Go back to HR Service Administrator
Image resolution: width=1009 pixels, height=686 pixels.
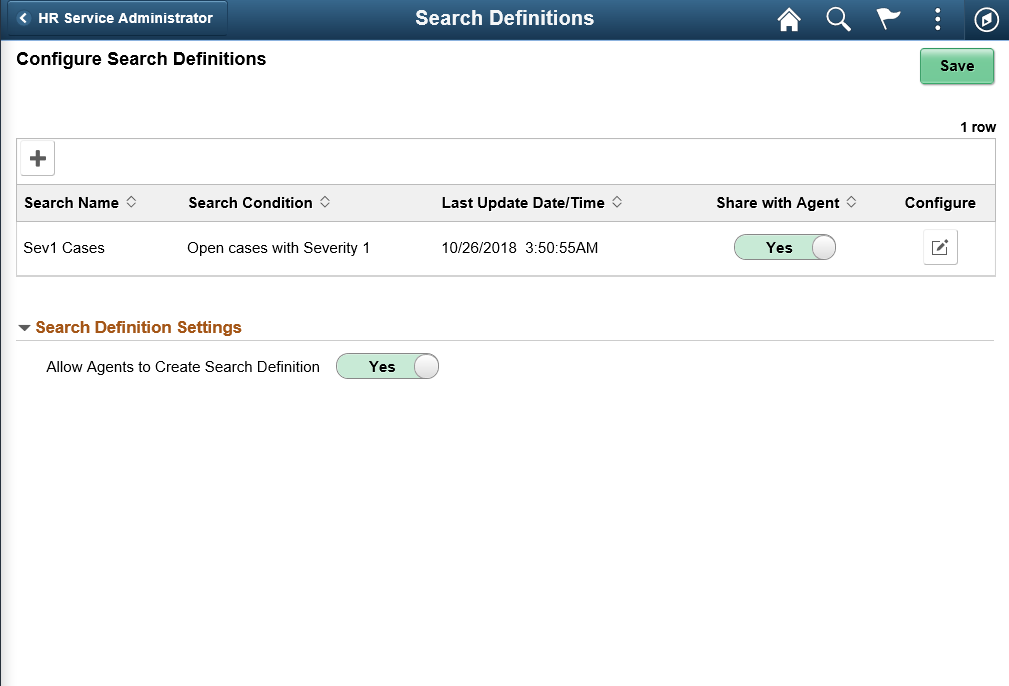[116, 18]
